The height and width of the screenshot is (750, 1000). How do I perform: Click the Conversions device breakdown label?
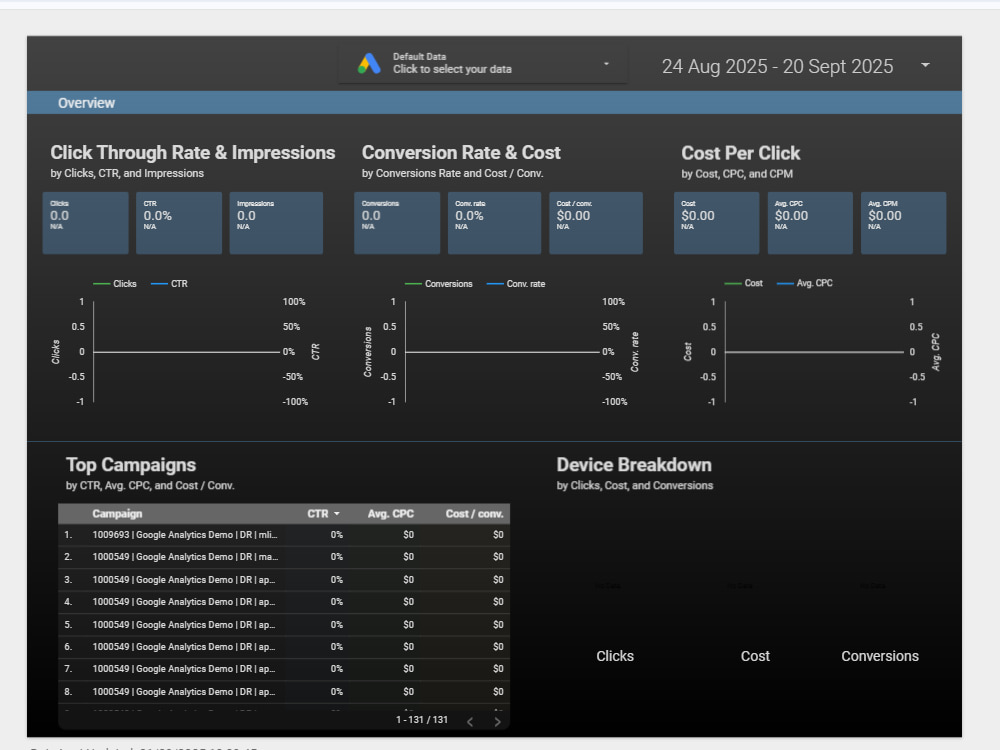879,656
